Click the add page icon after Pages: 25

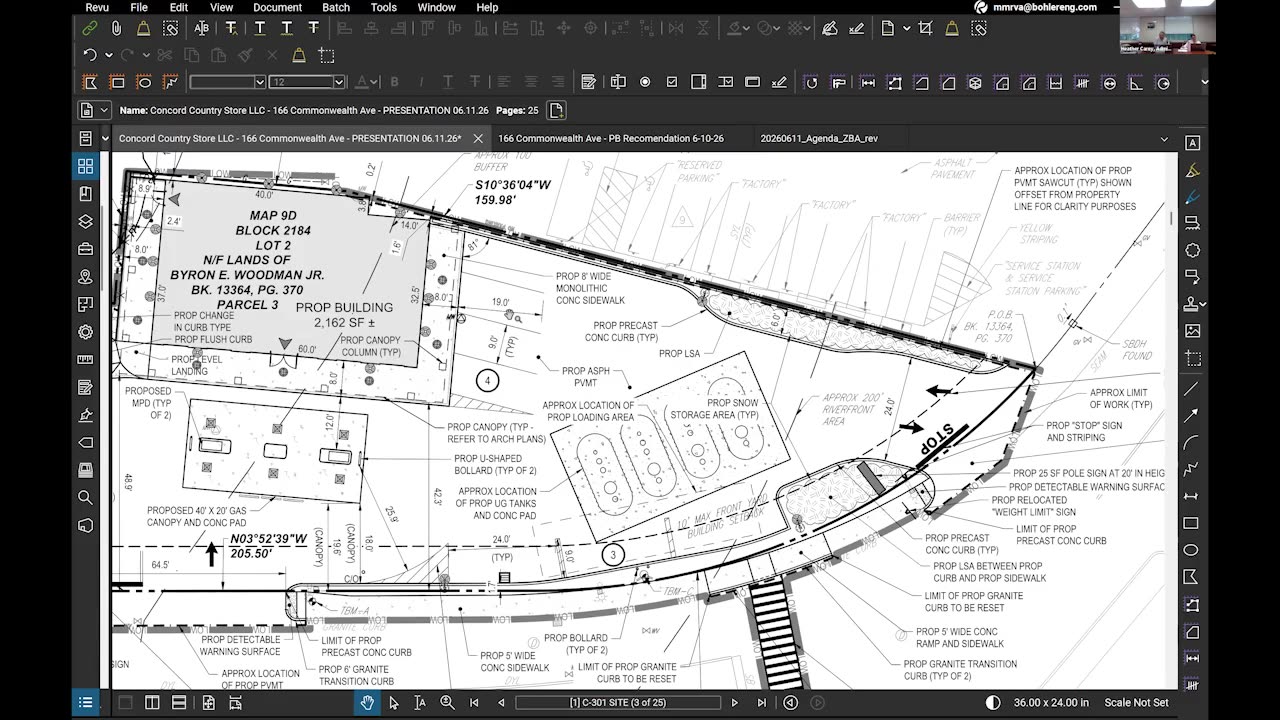tap(556, 110)
